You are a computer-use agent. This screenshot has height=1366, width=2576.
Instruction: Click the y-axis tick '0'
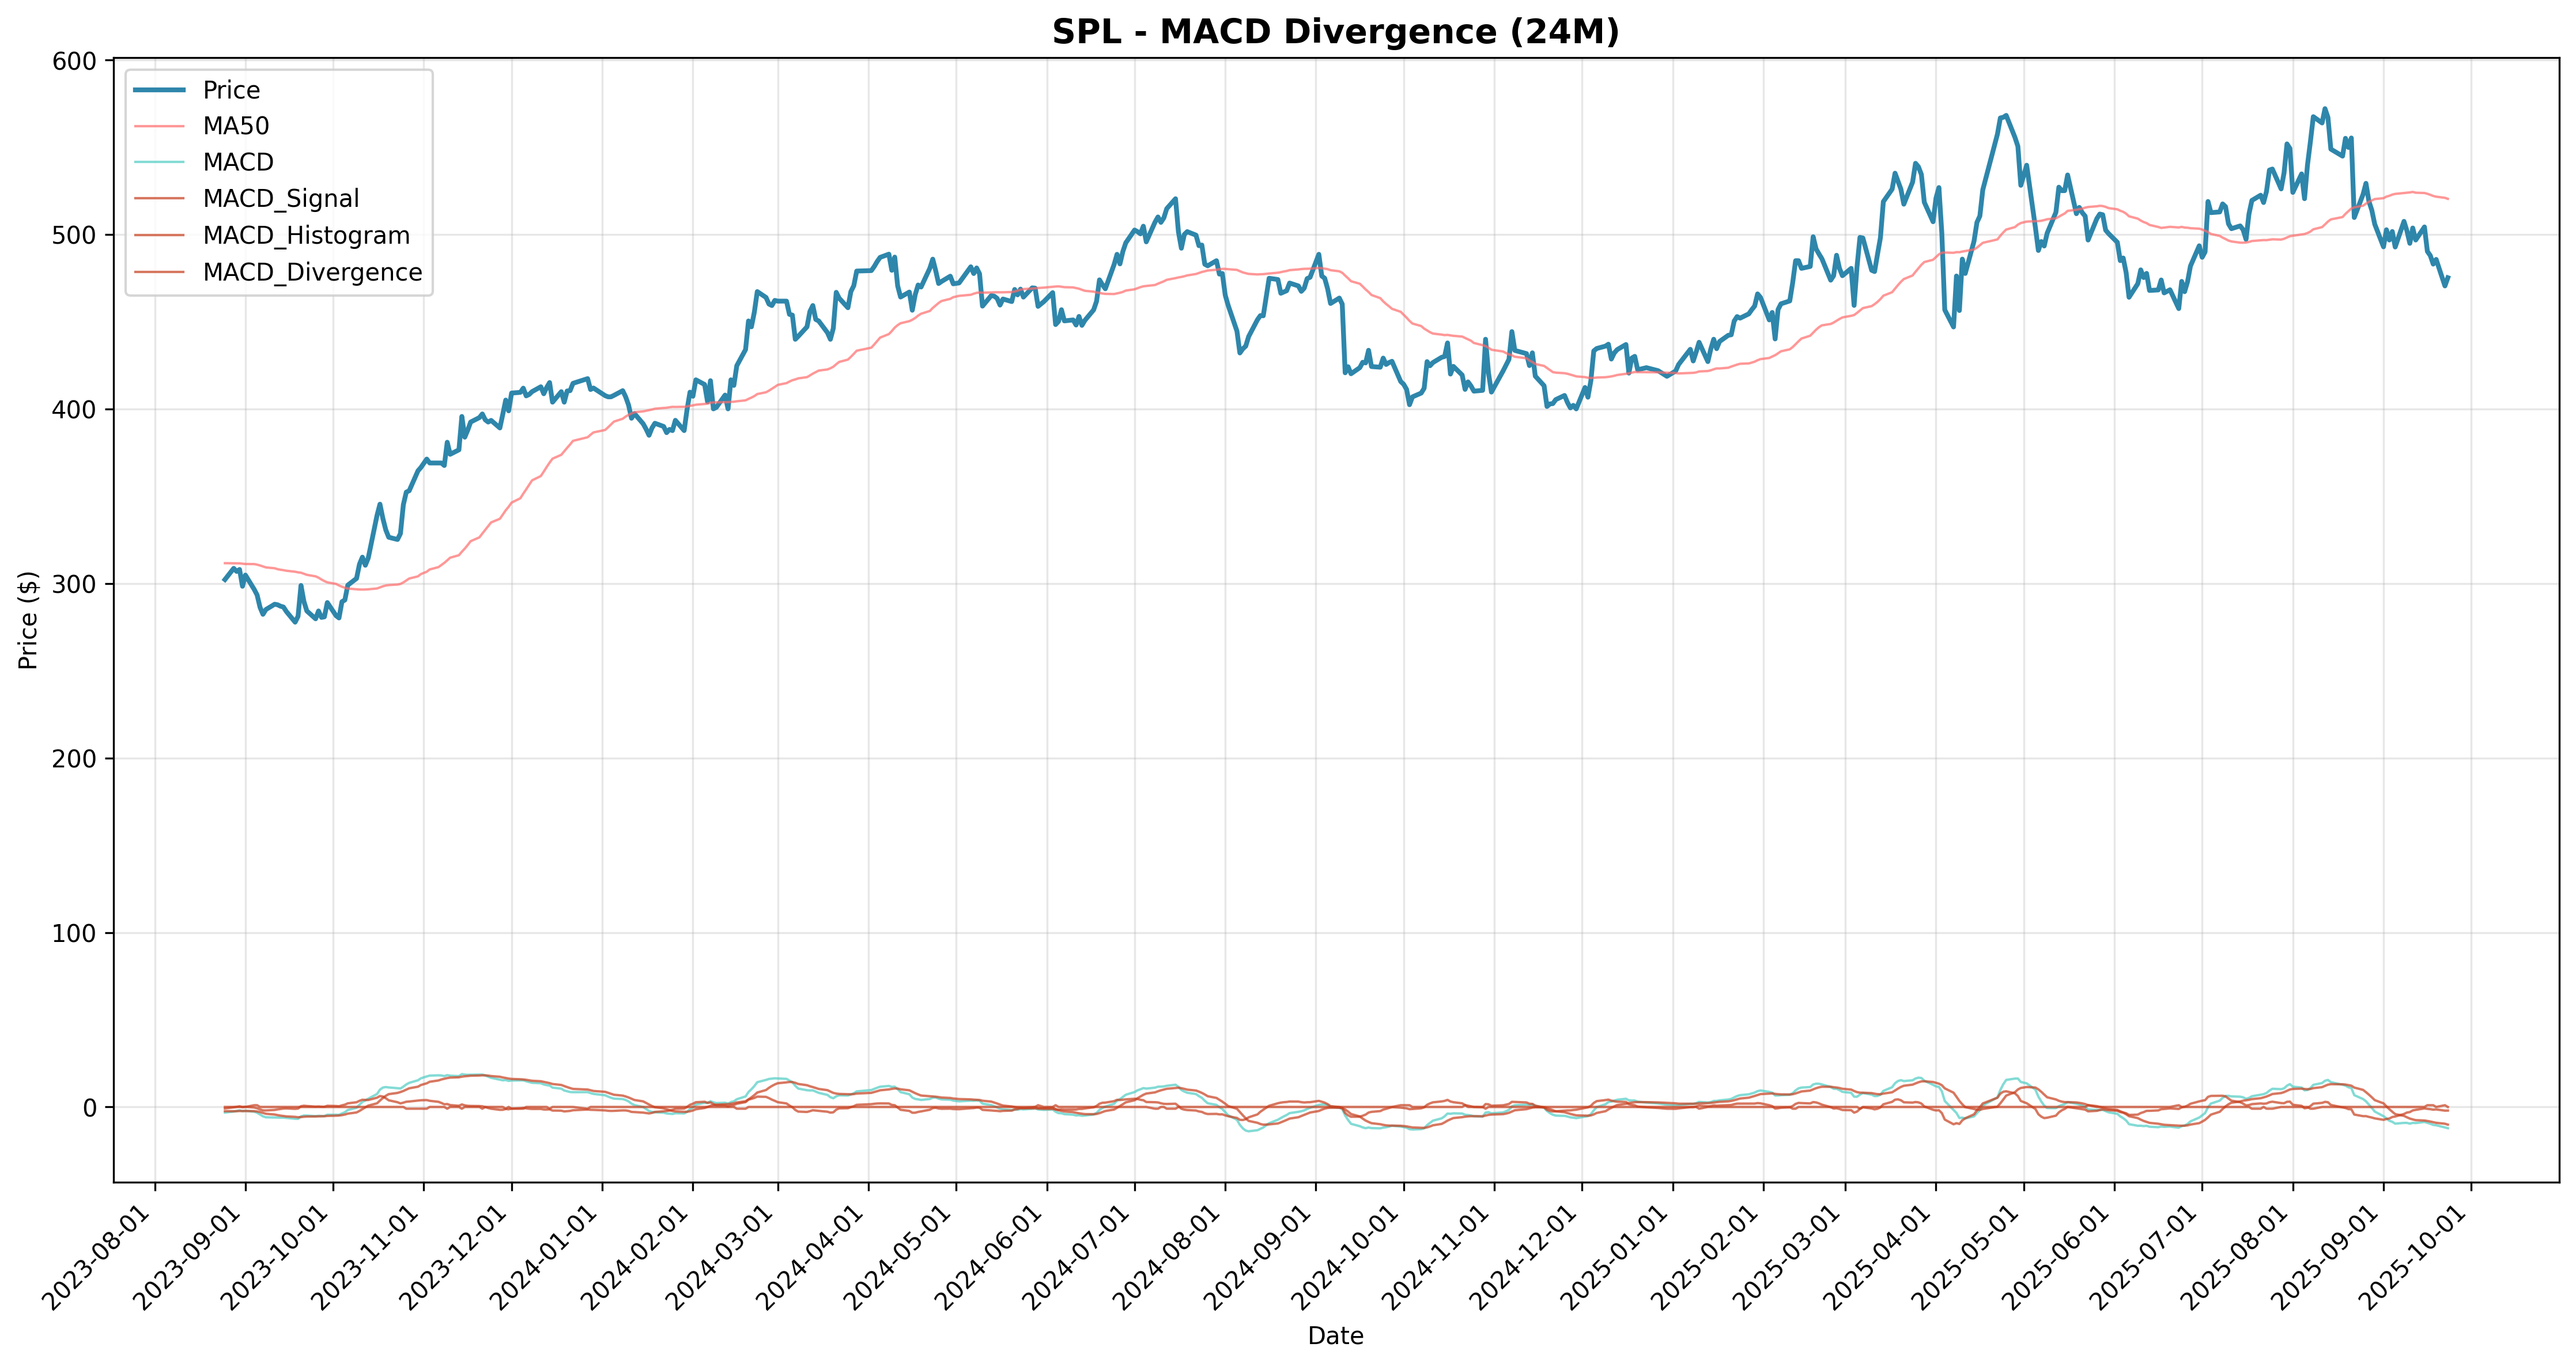[90, 1108]
